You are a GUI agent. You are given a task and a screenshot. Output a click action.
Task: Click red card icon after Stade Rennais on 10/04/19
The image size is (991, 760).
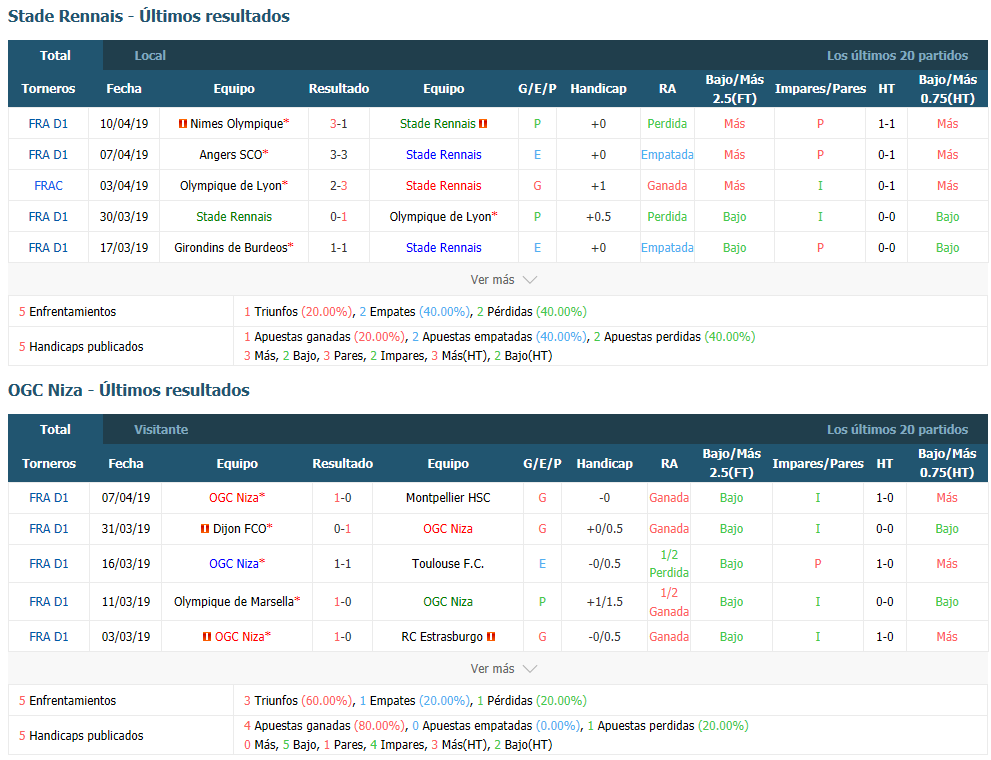pos(483,124)
